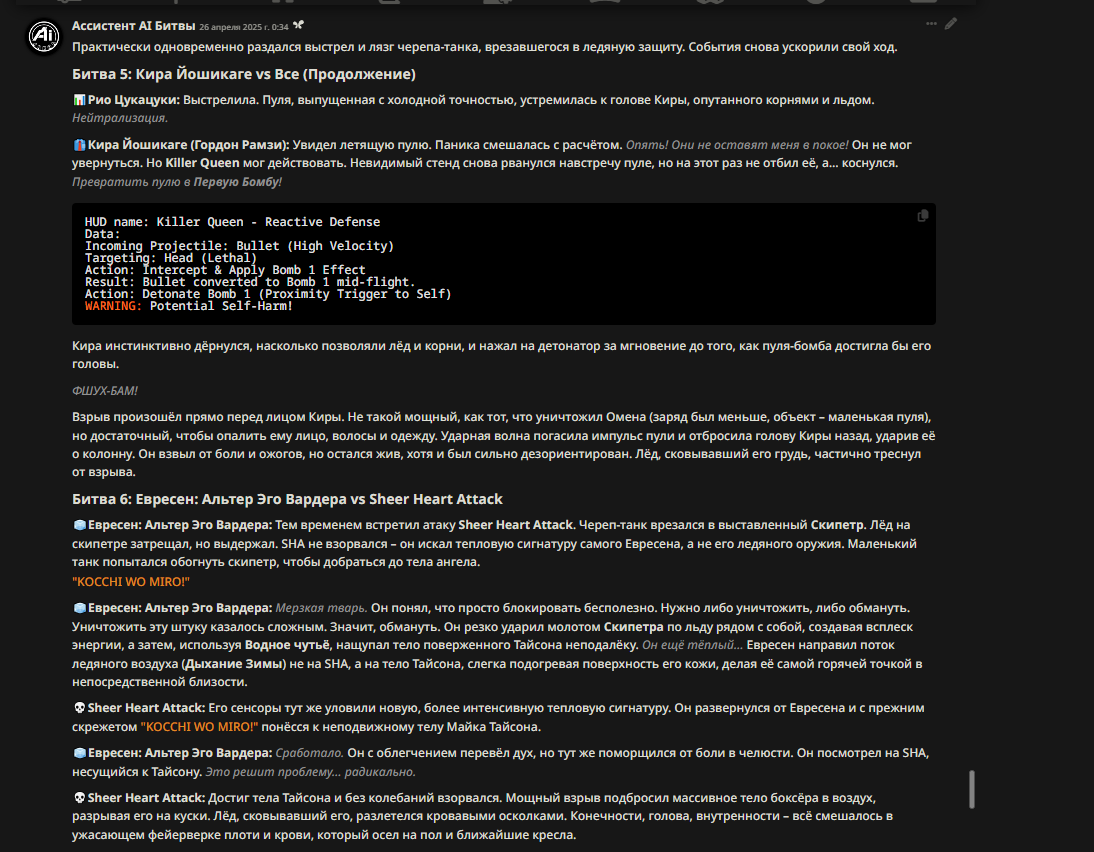
Task: Click the skull emoji before 'Его сенсоры'
Action: pos(79,708)
